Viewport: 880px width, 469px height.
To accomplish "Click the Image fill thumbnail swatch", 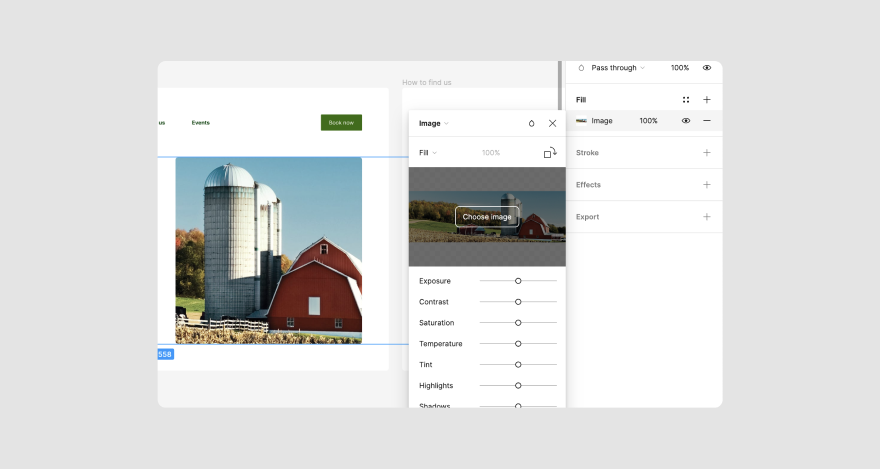I will 581,121.
